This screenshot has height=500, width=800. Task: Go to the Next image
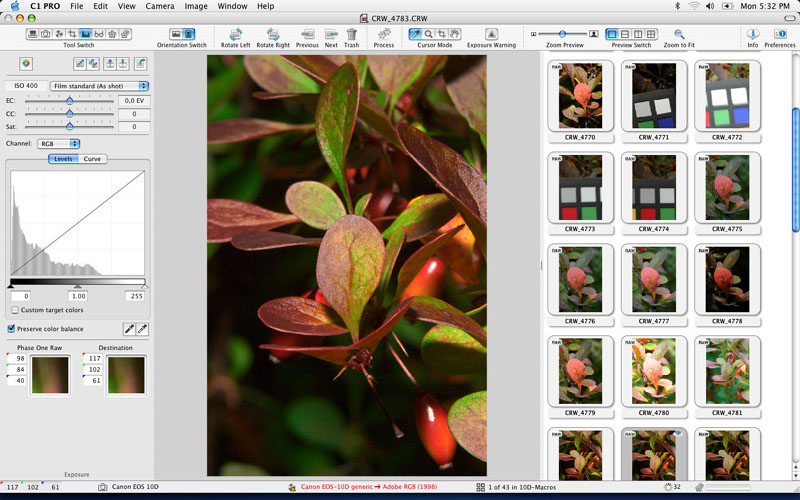(331, 34)
